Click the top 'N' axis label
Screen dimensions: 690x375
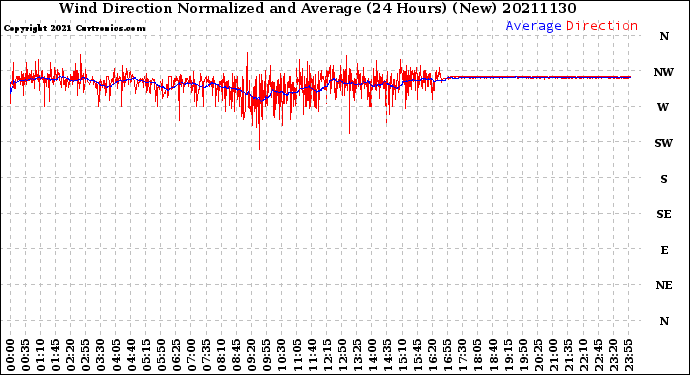click(664, 37)
